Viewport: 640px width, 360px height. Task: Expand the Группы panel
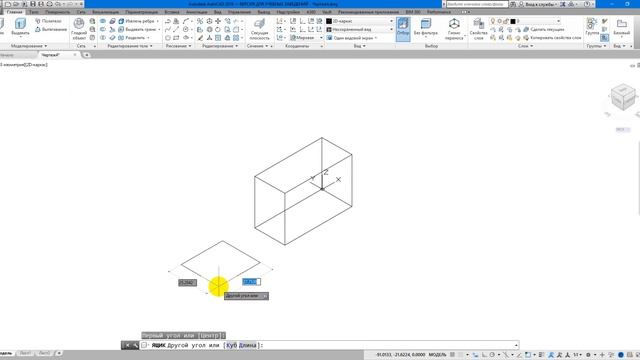(596, 46)
